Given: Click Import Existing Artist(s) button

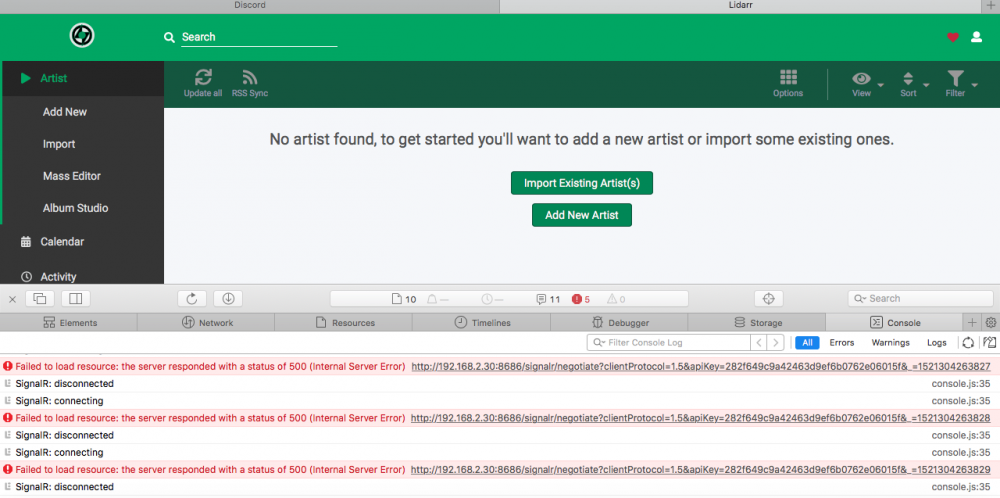Looking at the screenshot, I should (x=582, y=183).
